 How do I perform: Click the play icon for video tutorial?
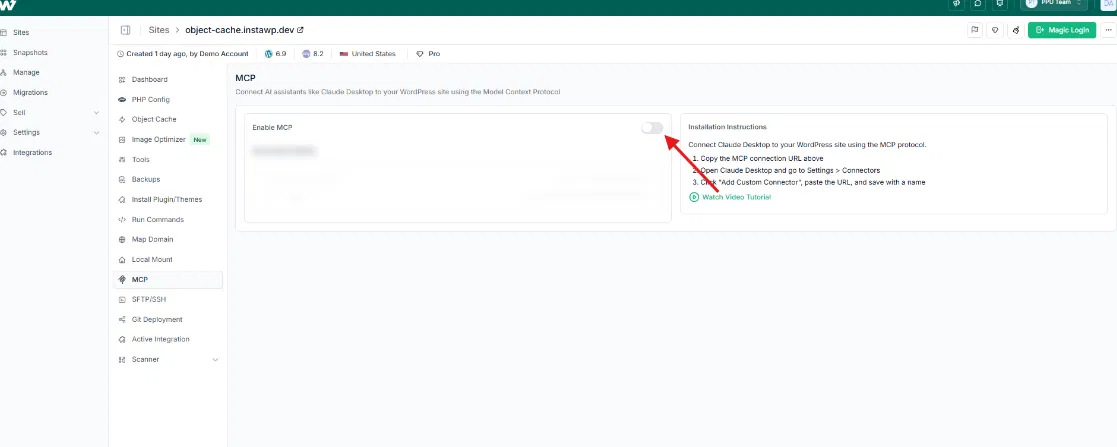(694, 197)
